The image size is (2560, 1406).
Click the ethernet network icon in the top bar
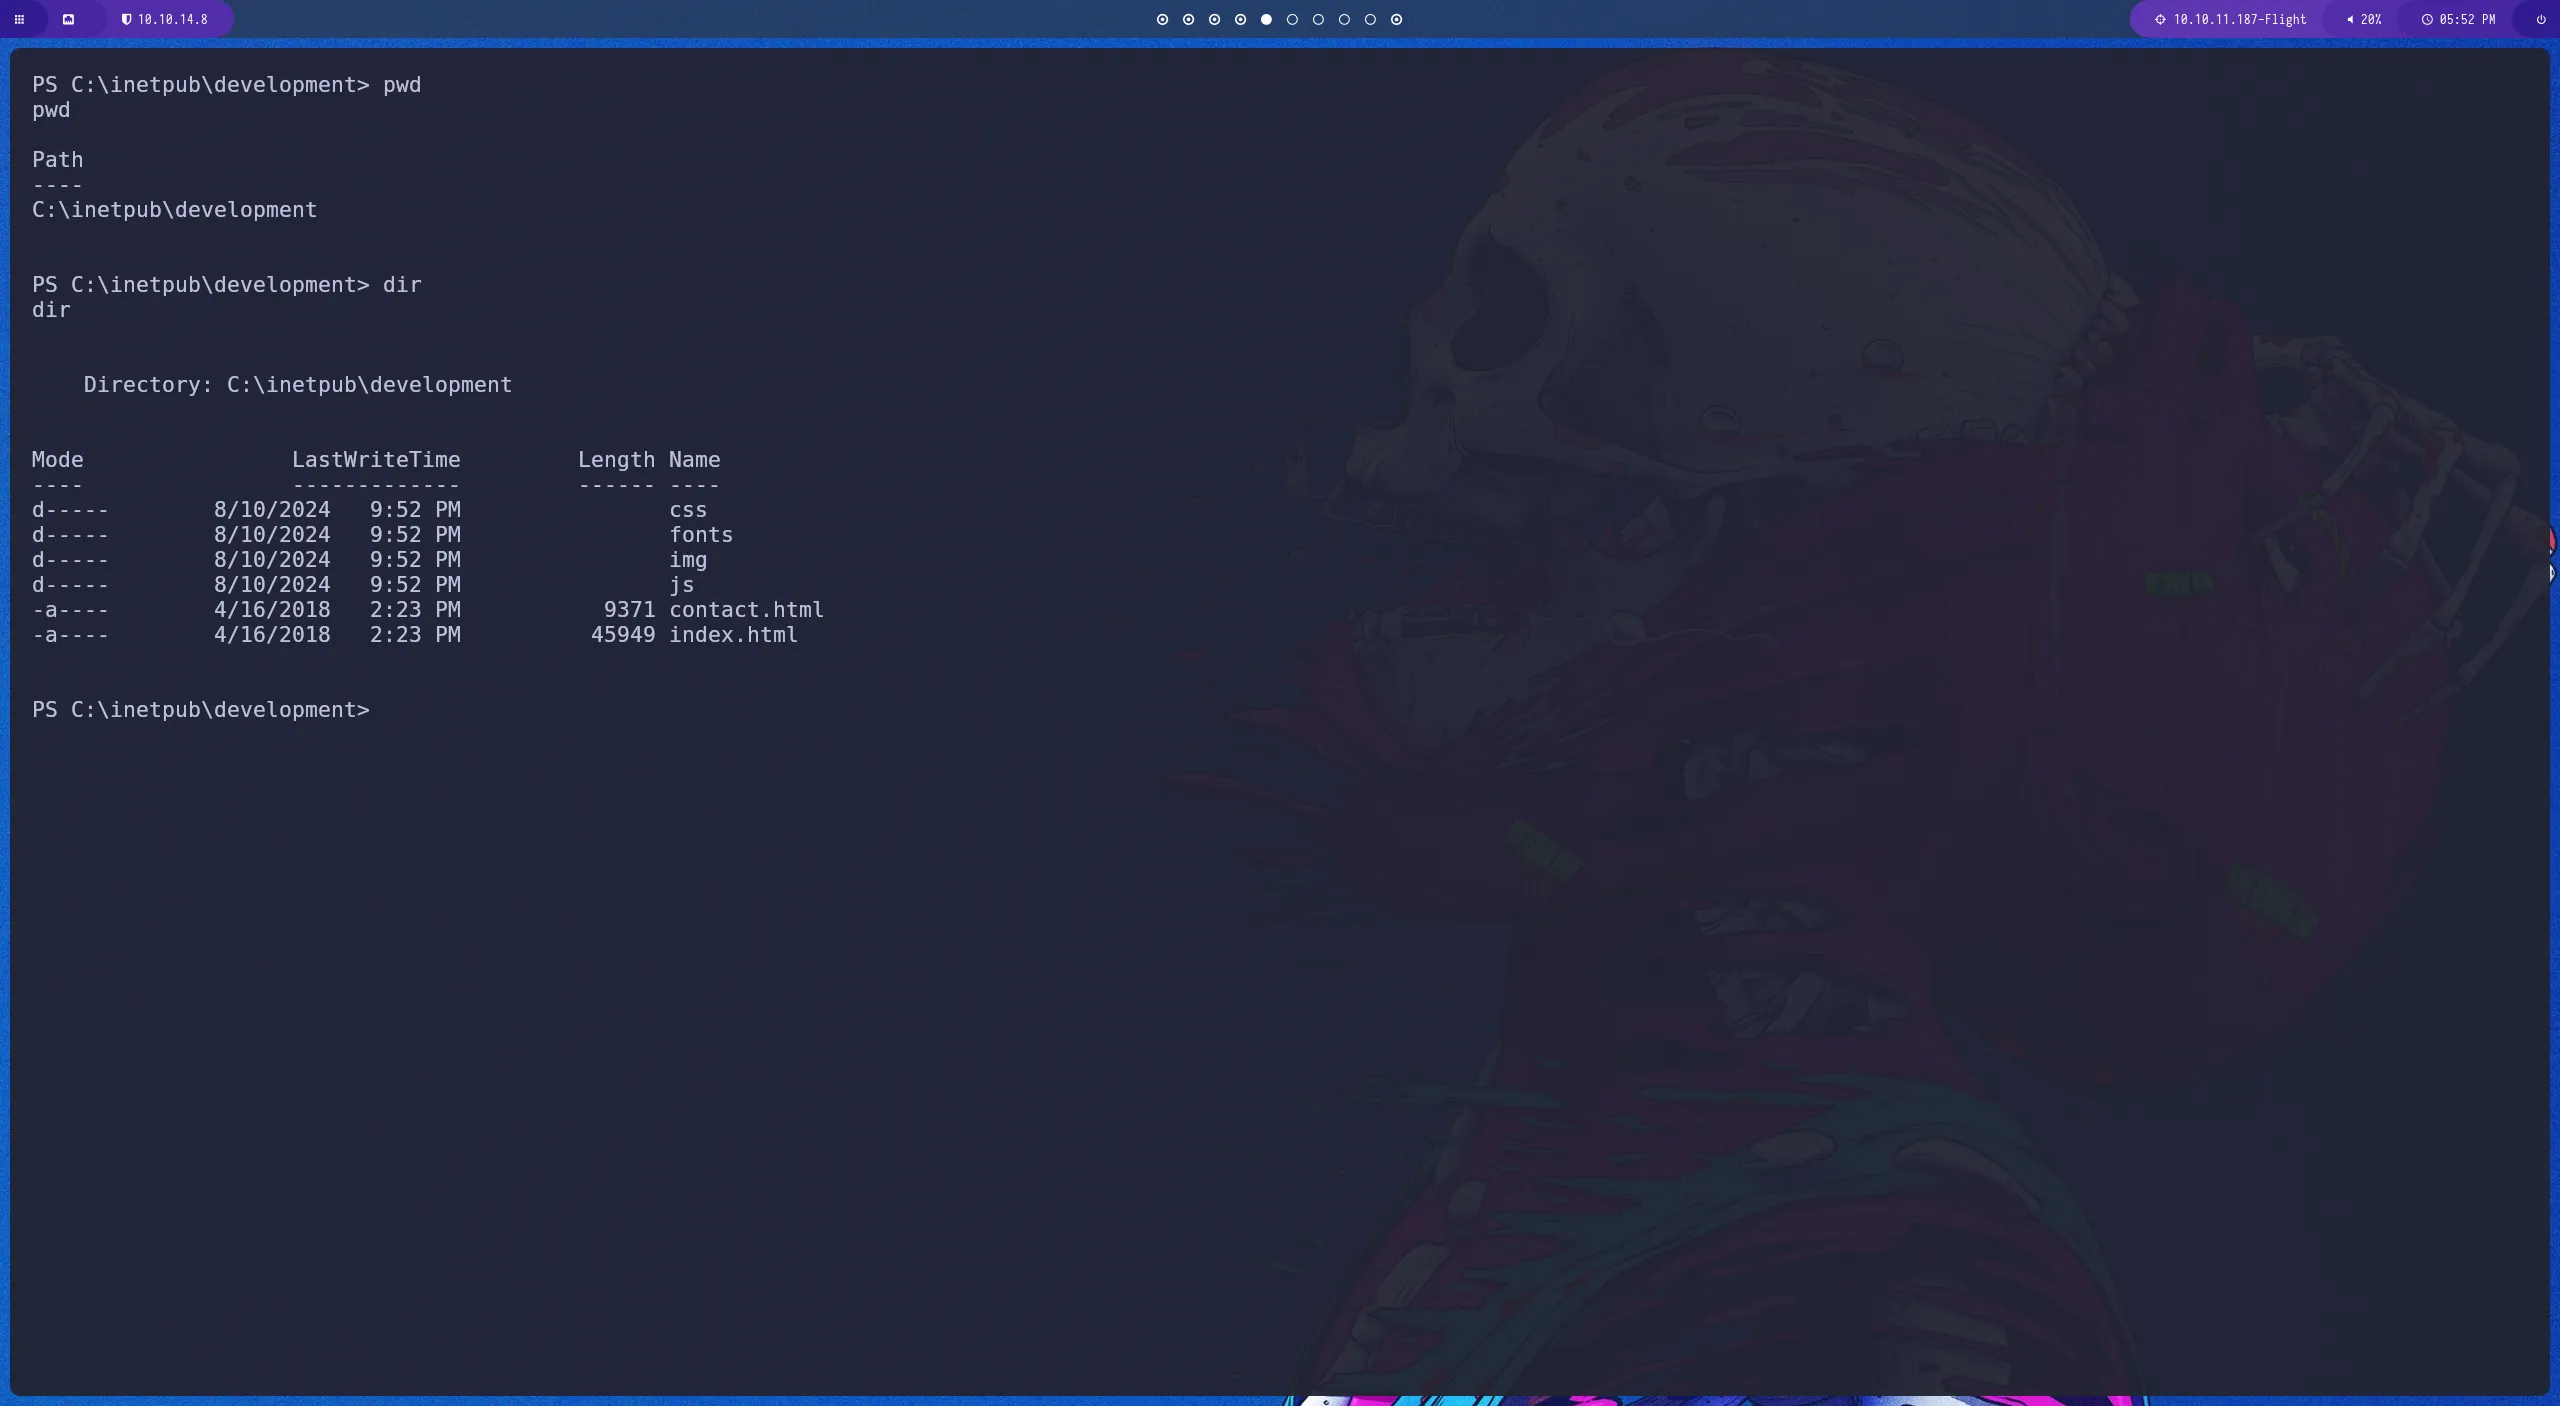pyautogui.click(x=69, y=19)
